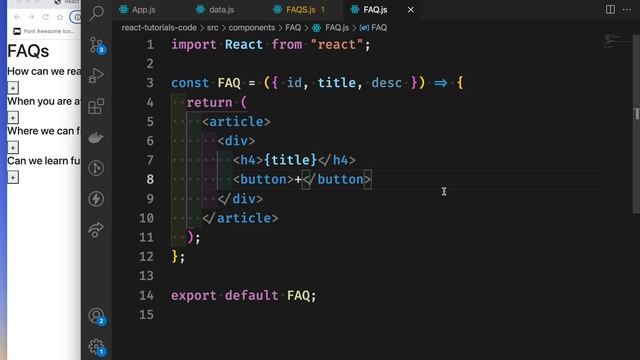Image resolution: width=640 pixels, height=360 pixels.
Task: Click browser back arrow
Action: (17, 17)
